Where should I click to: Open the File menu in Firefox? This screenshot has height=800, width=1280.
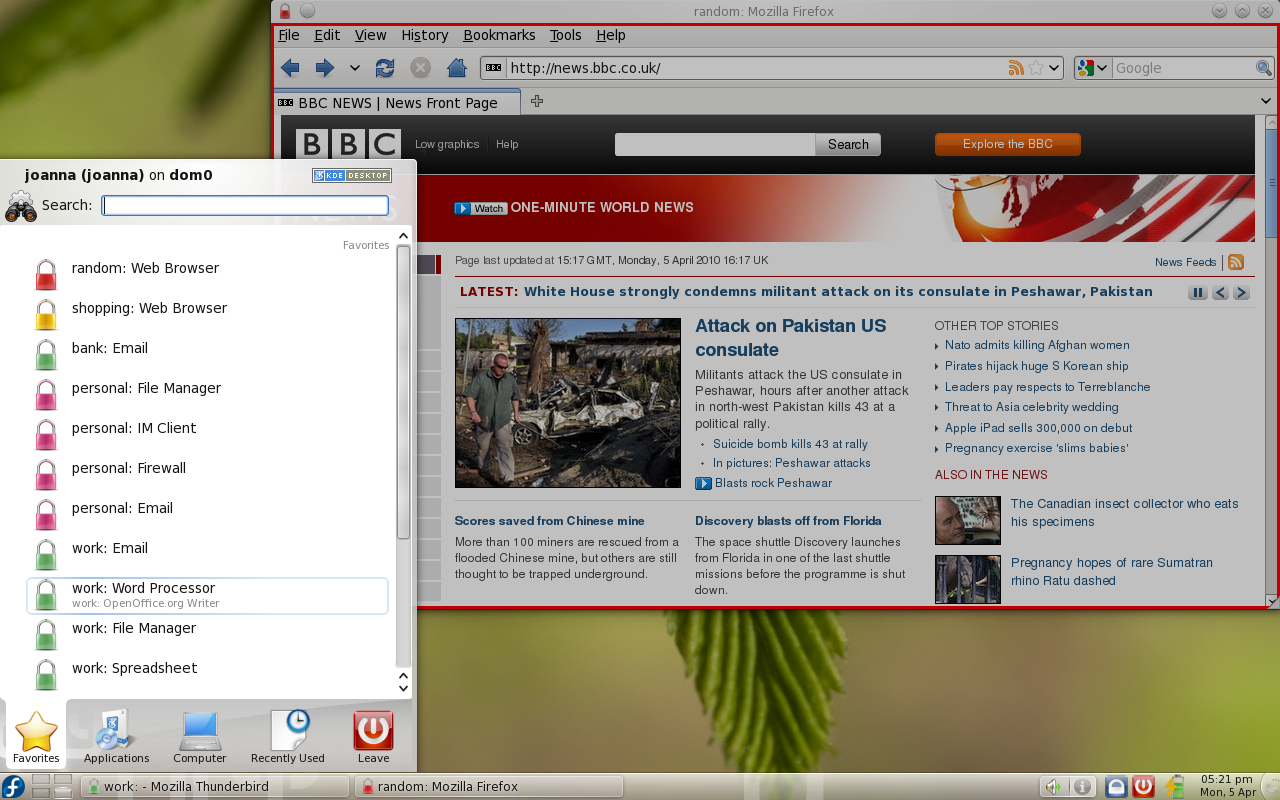pos(289,35)
